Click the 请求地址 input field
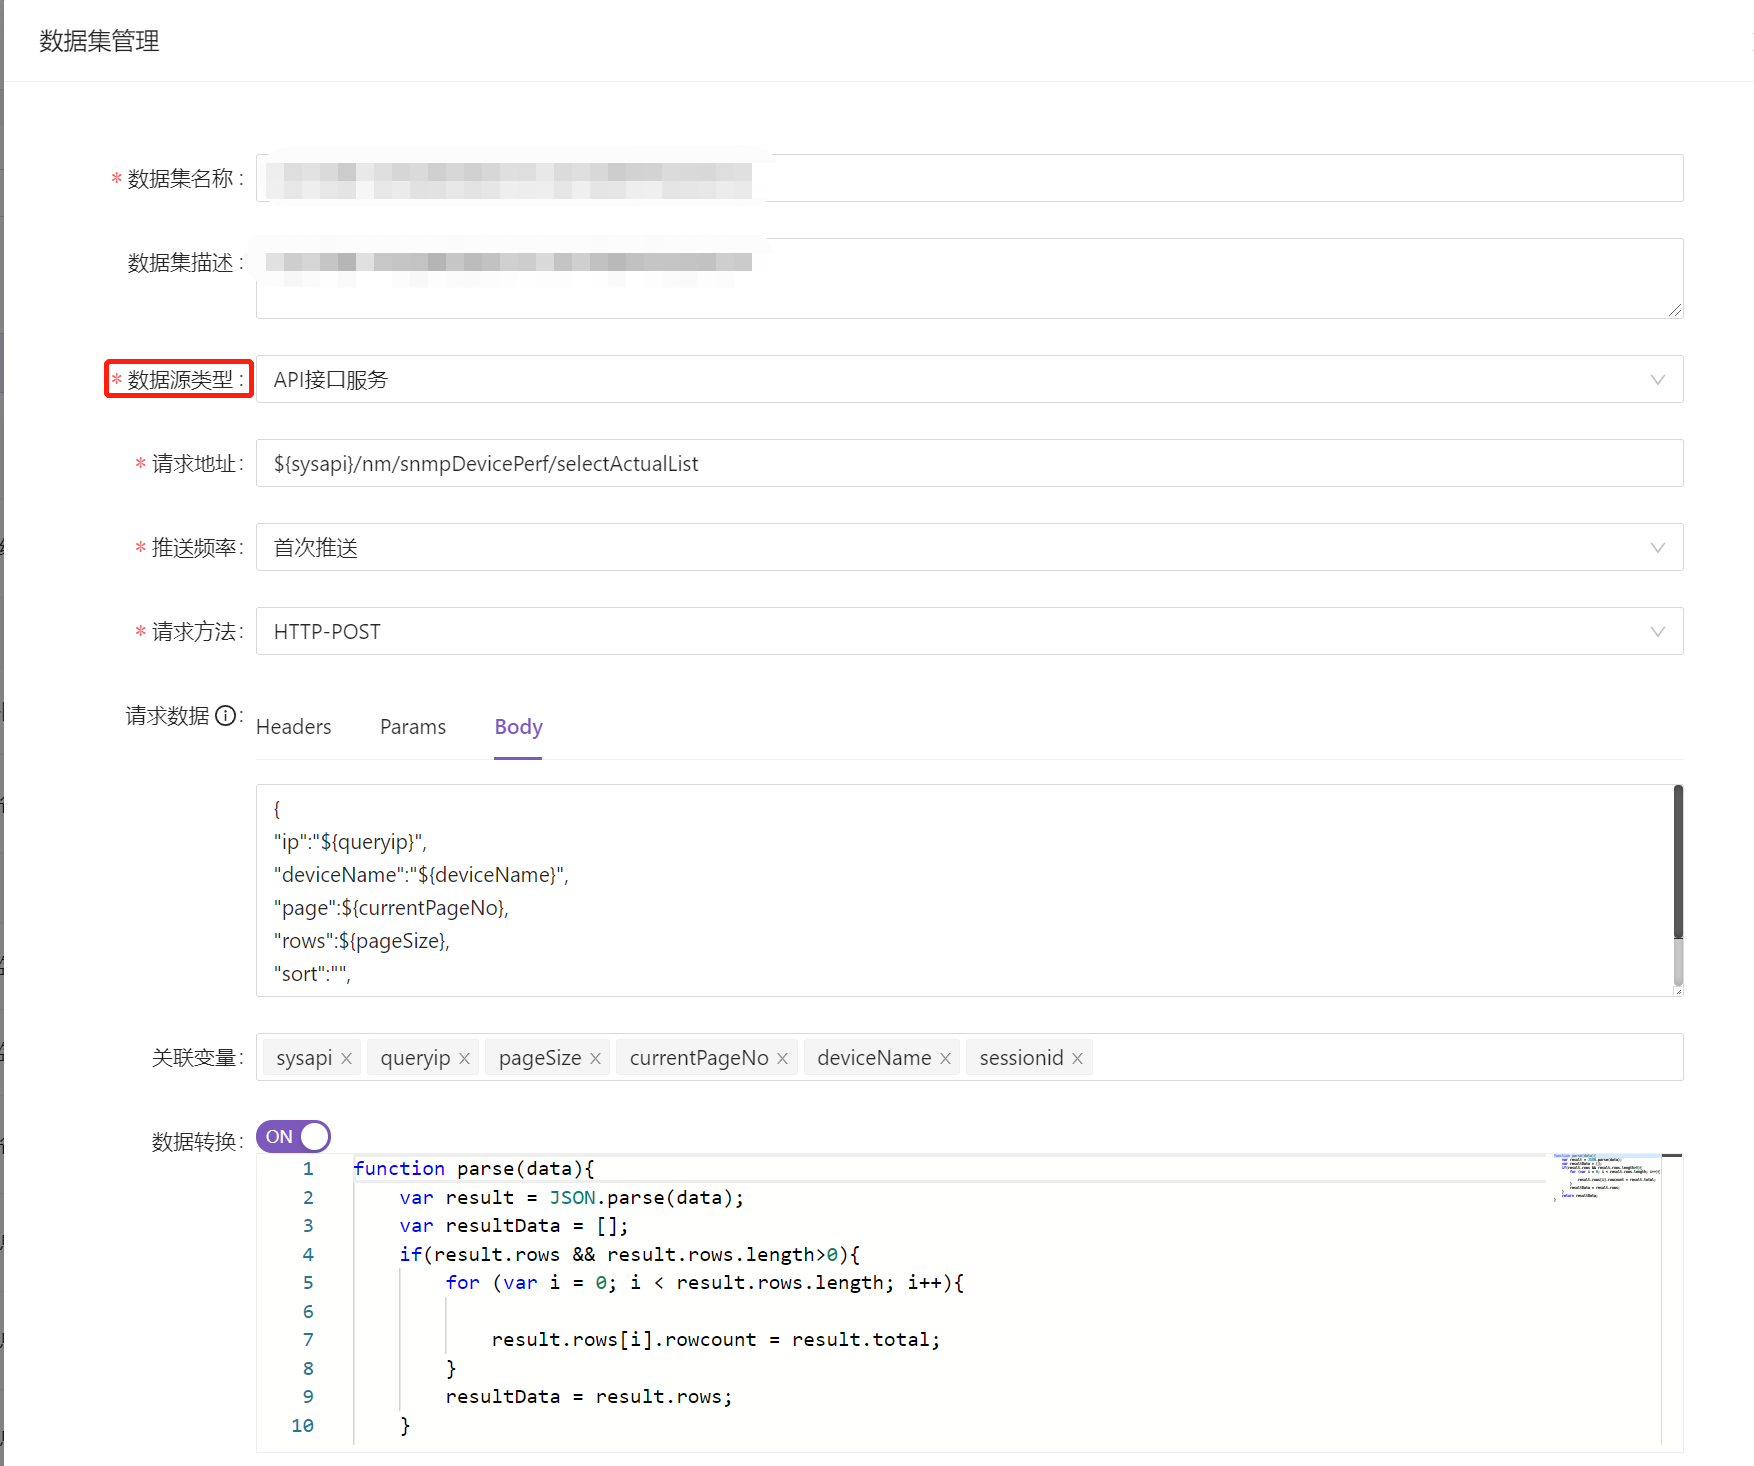The image size is (1754, 1466). 969,463
